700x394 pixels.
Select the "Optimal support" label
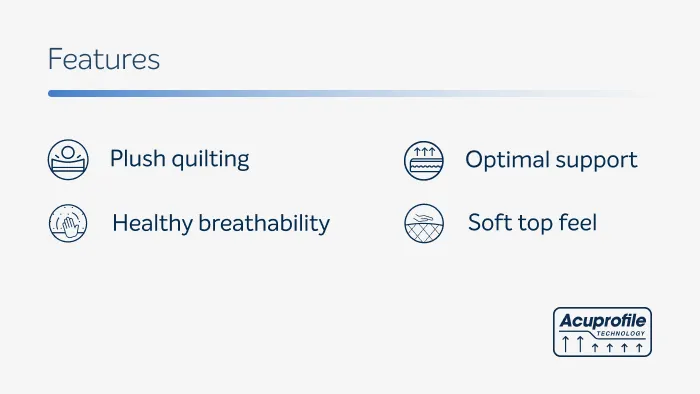click(x=551, y=160)
